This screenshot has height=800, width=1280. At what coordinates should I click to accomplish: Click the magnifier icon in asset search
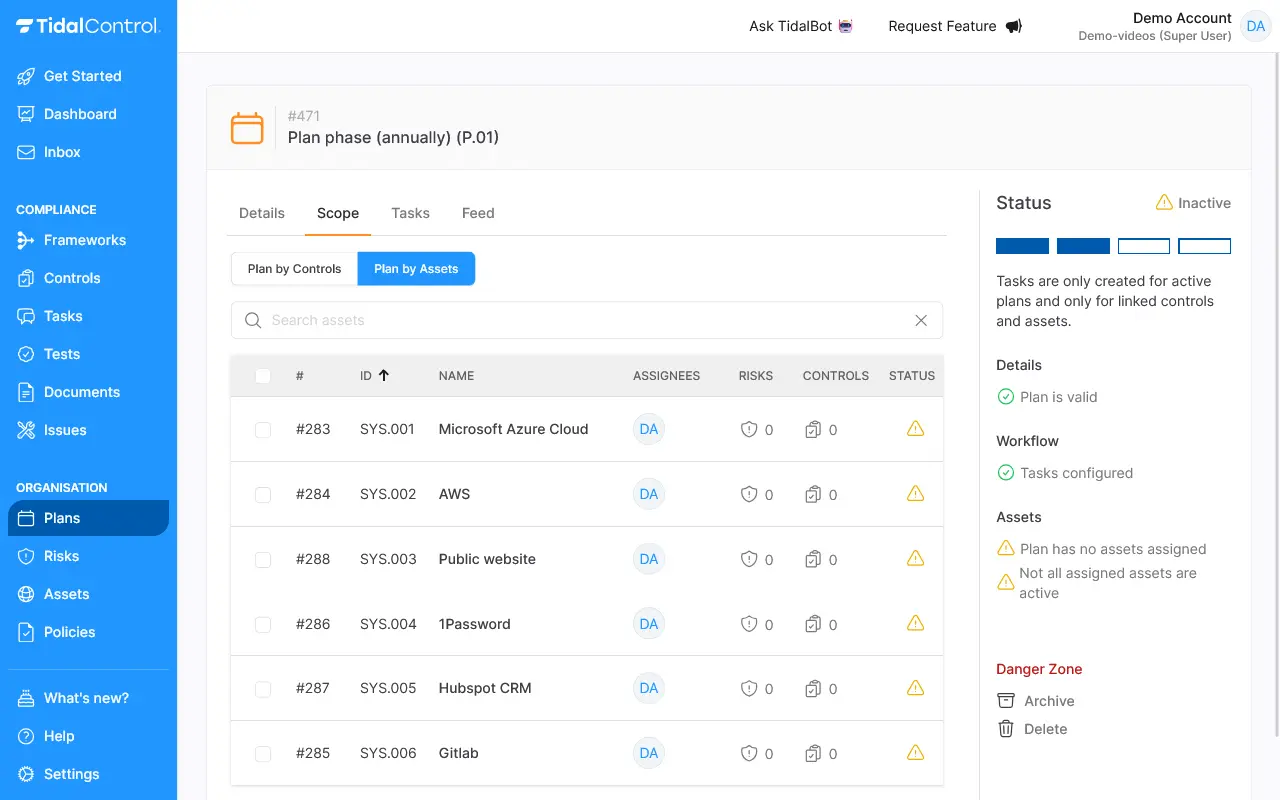click(253, 320)
